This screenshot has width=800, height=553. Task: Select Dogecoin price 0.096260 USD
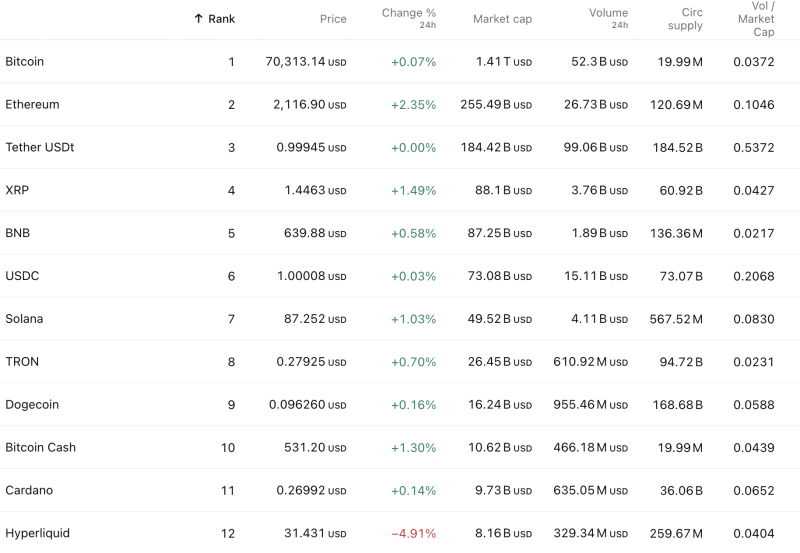[308, 405]
